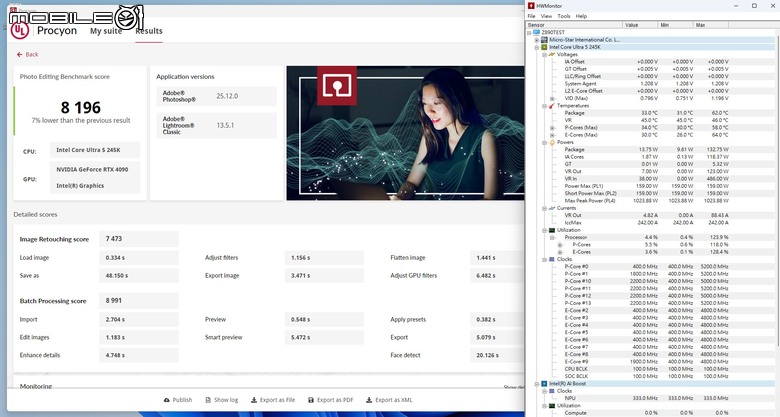The height and width of the screenshot is (417, 780).
Task: Collapse the Processor utilization entry
Action: pyautogui.click(x=552, y=237)
